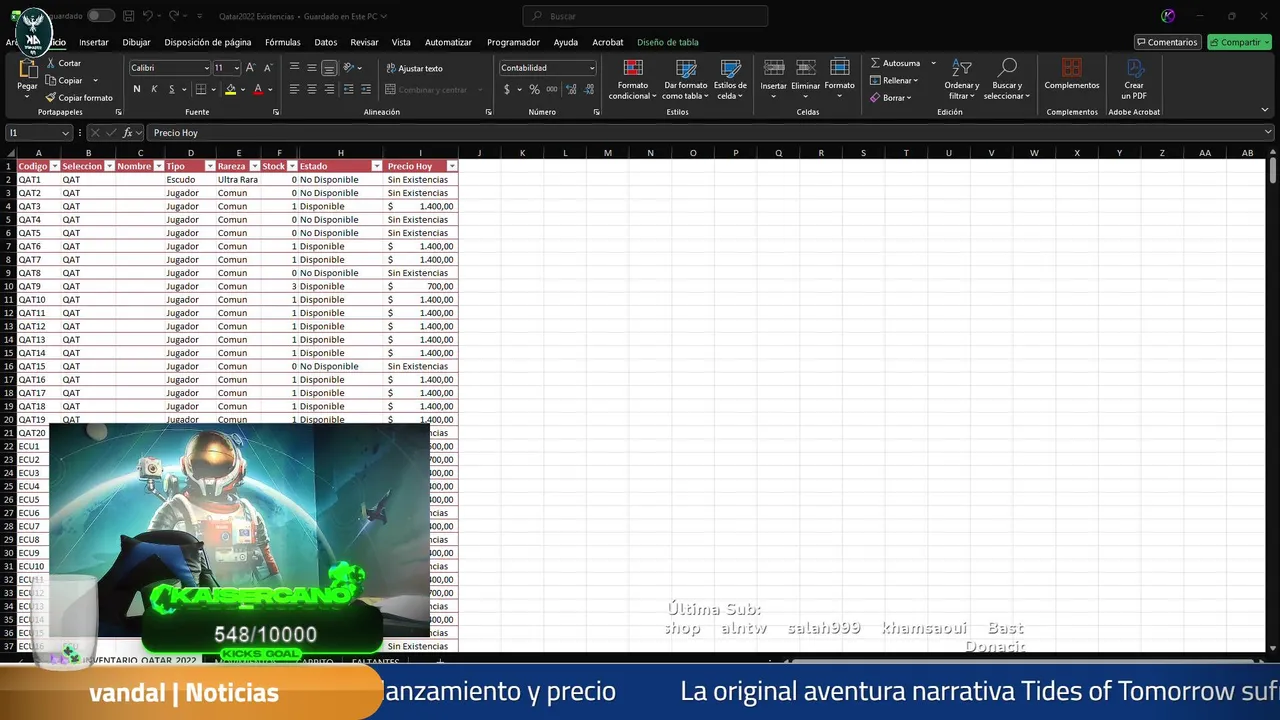The image size is (1280, 720).
Task: Open the Codigo column filter
Action: [x=54, y=166]
